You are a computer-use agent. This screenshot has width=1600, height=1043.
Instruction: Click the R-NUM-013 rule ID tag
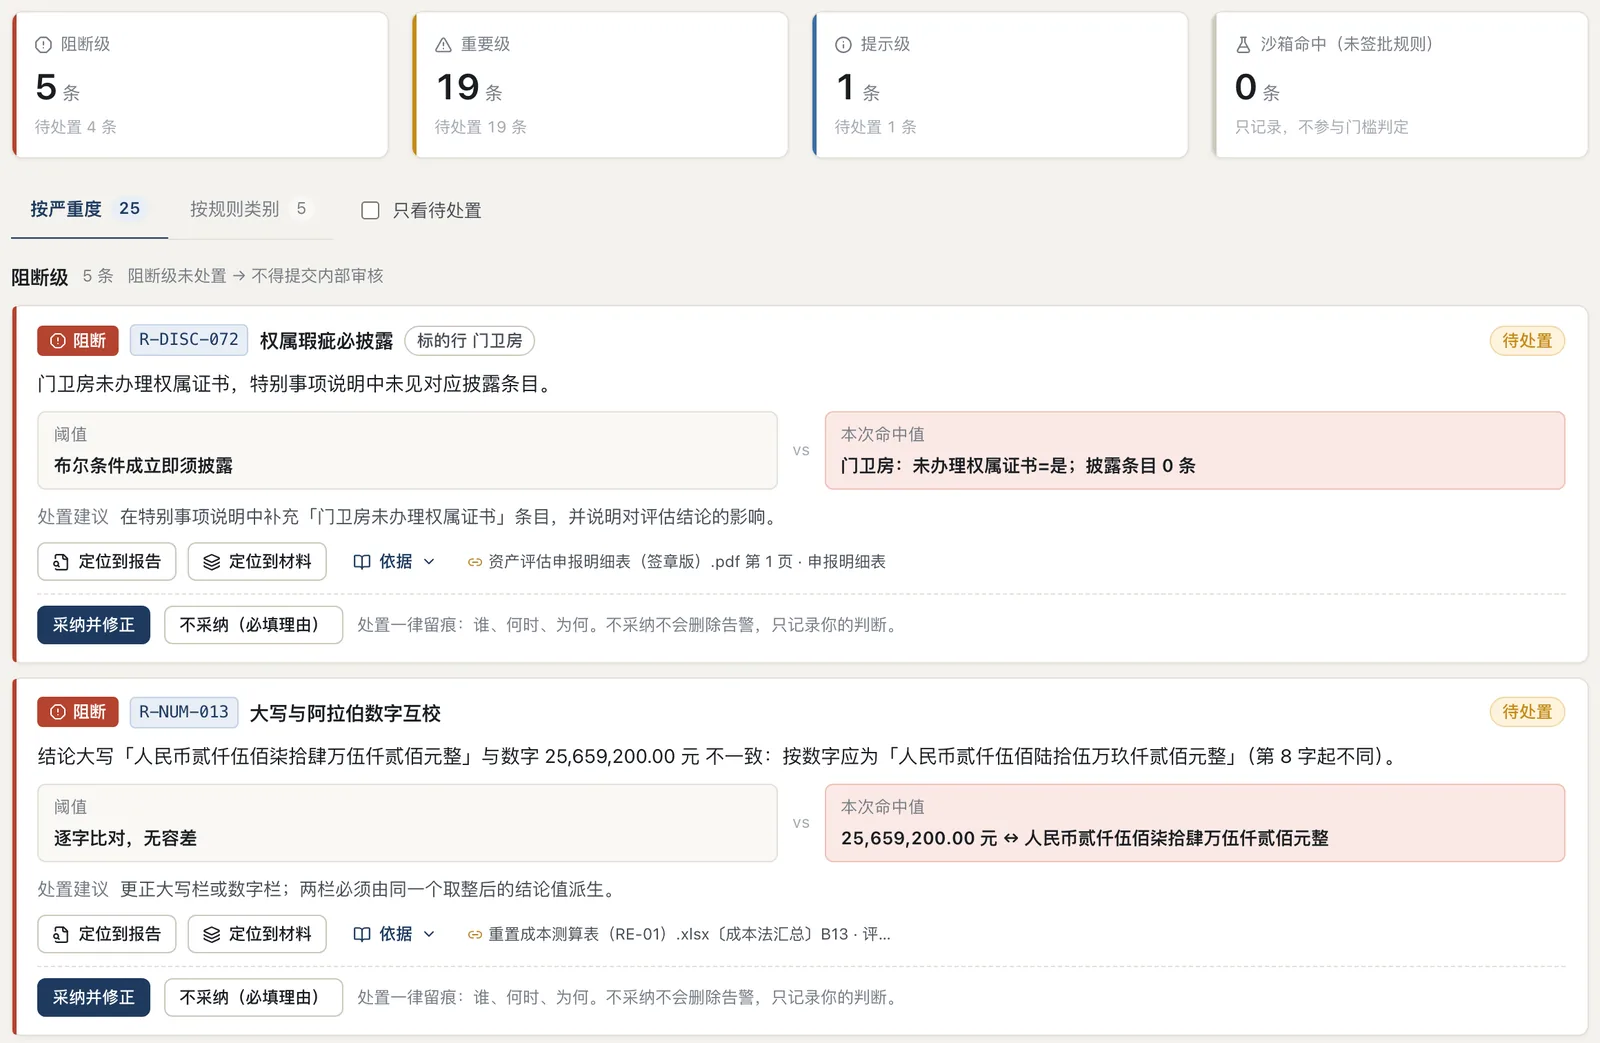(x=184, y=712)
